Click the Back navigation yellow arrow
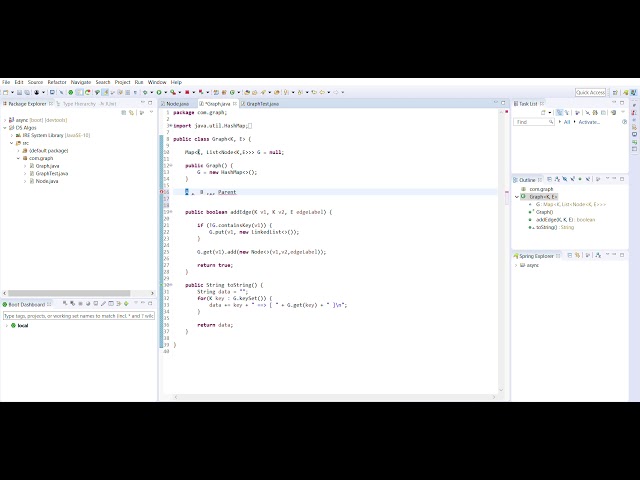 pos(322,93)
